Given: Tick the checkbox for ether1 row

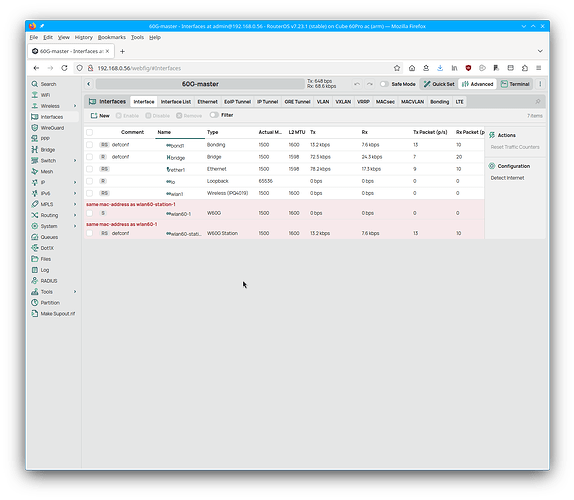Looking at the screenshot, I should [x=89, y=169].
